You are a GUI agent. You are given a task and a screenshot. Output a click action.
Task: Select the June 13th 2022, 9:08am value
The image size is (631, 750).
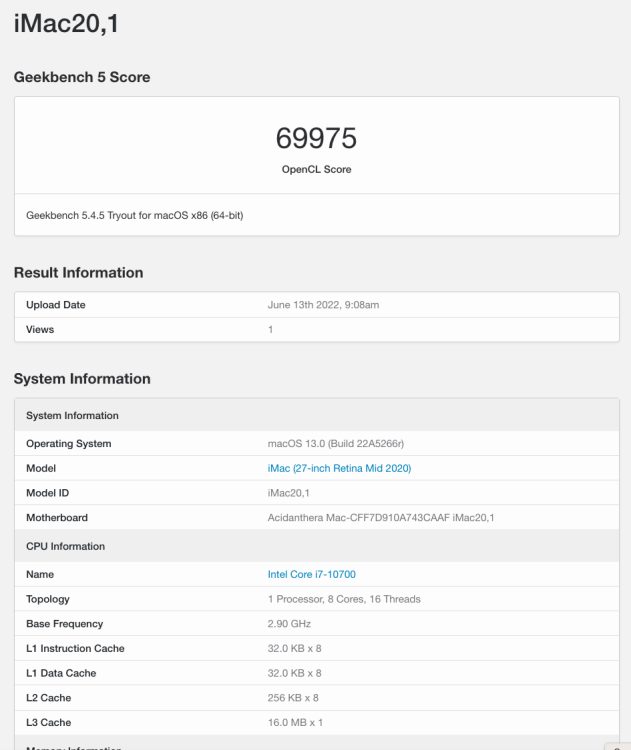click(x=323, y=305)
